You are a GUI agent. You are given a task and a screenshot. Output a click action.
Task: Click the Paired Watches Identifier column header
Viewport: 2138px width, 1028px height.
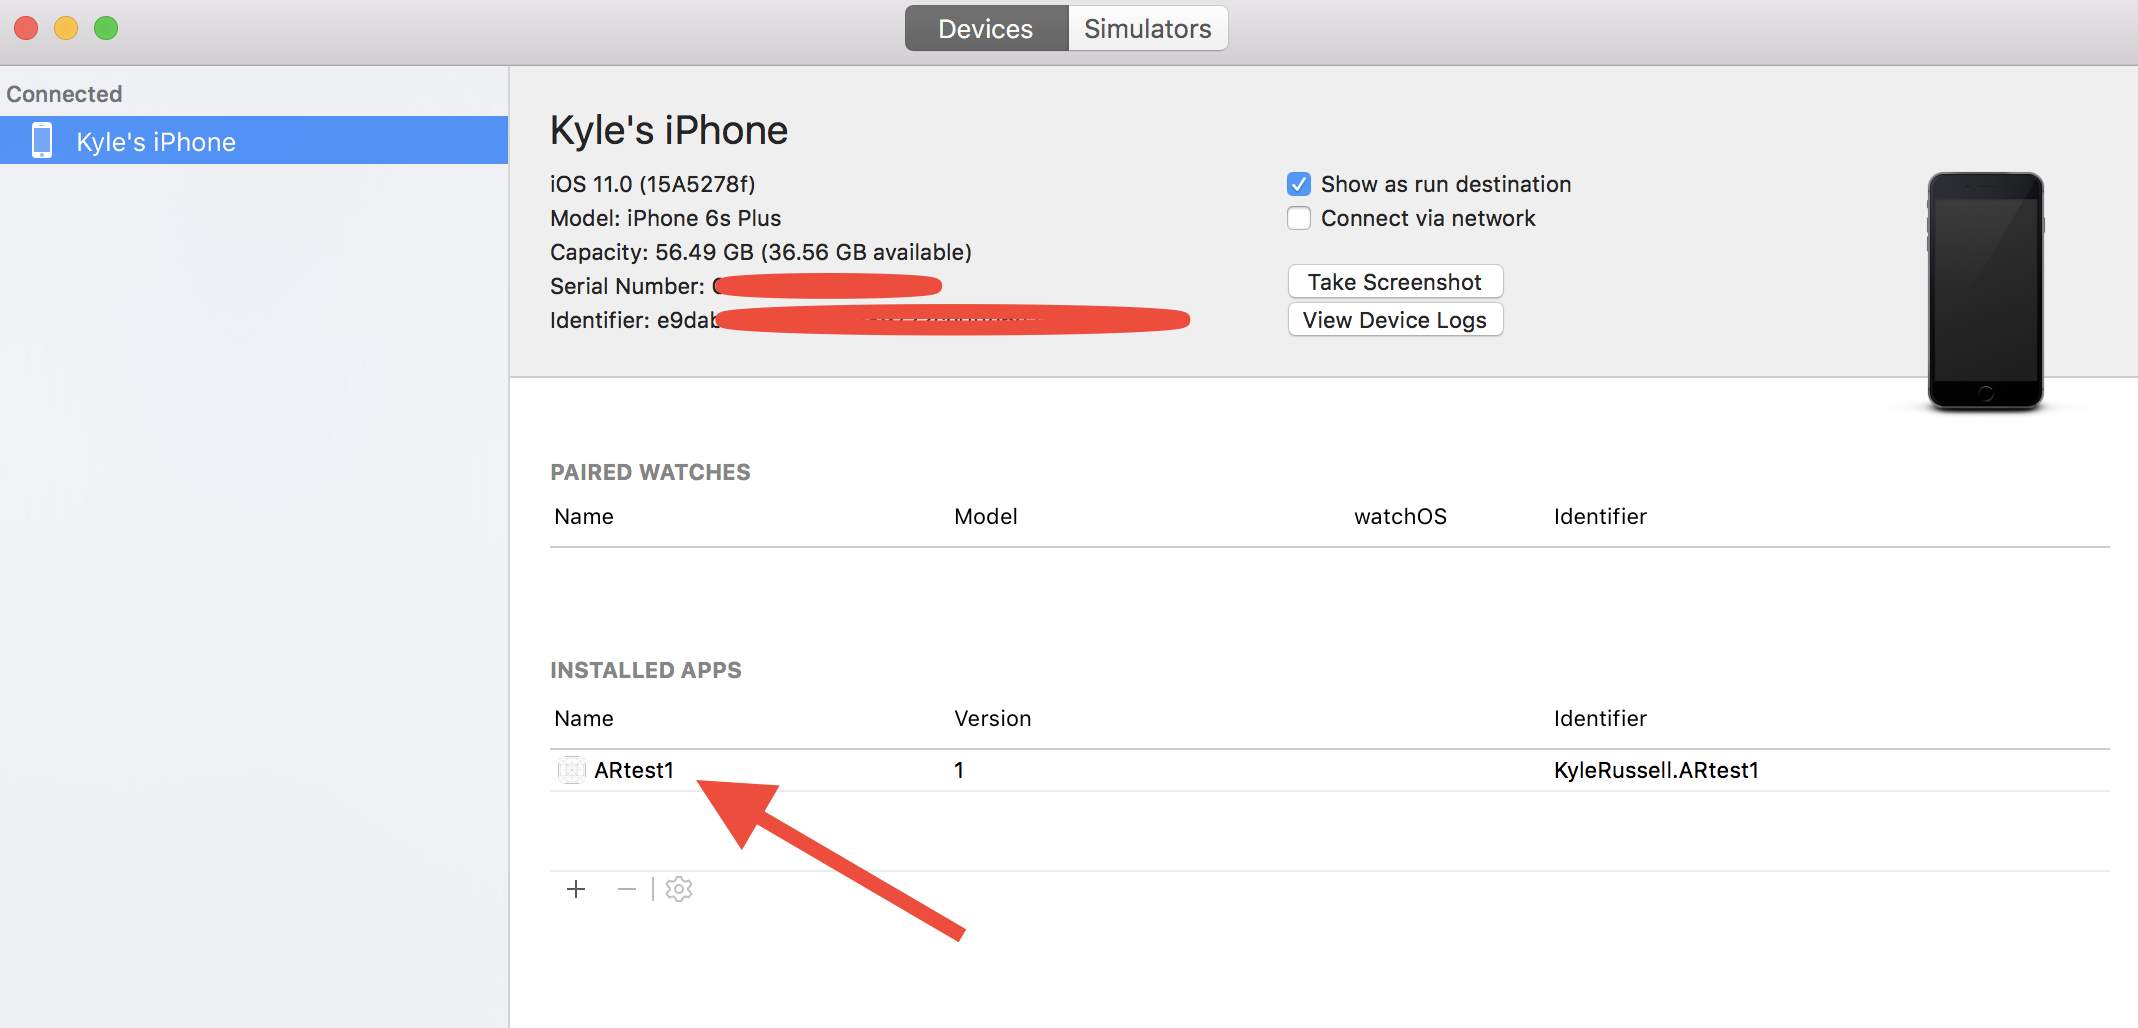pos(1600,516)
